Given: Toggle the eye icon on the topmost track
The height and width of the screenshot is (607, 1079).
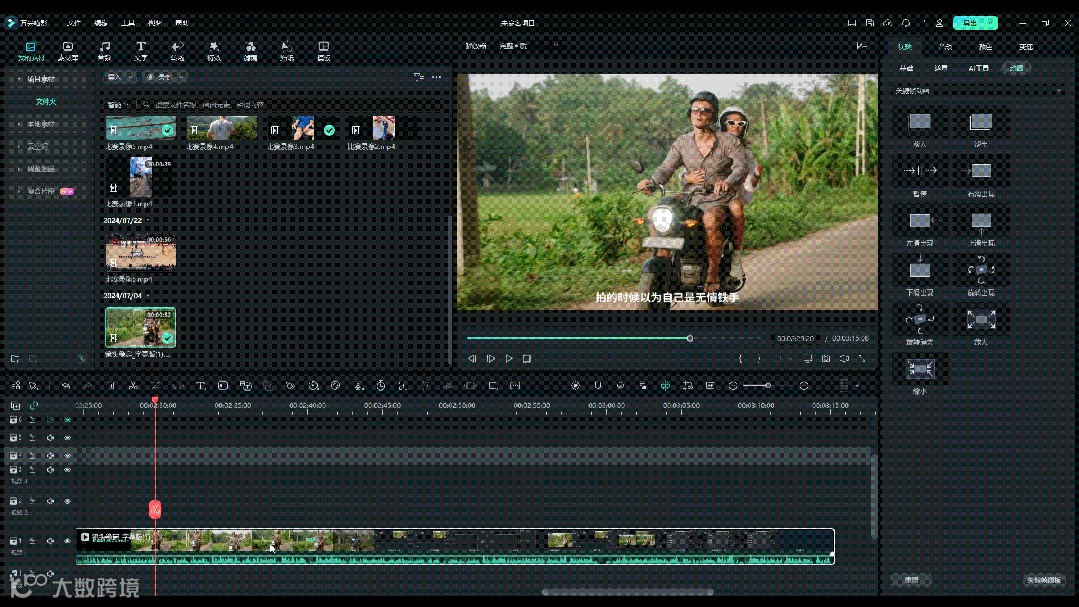Looking at the screenshot, I should (x=68, y=420).
